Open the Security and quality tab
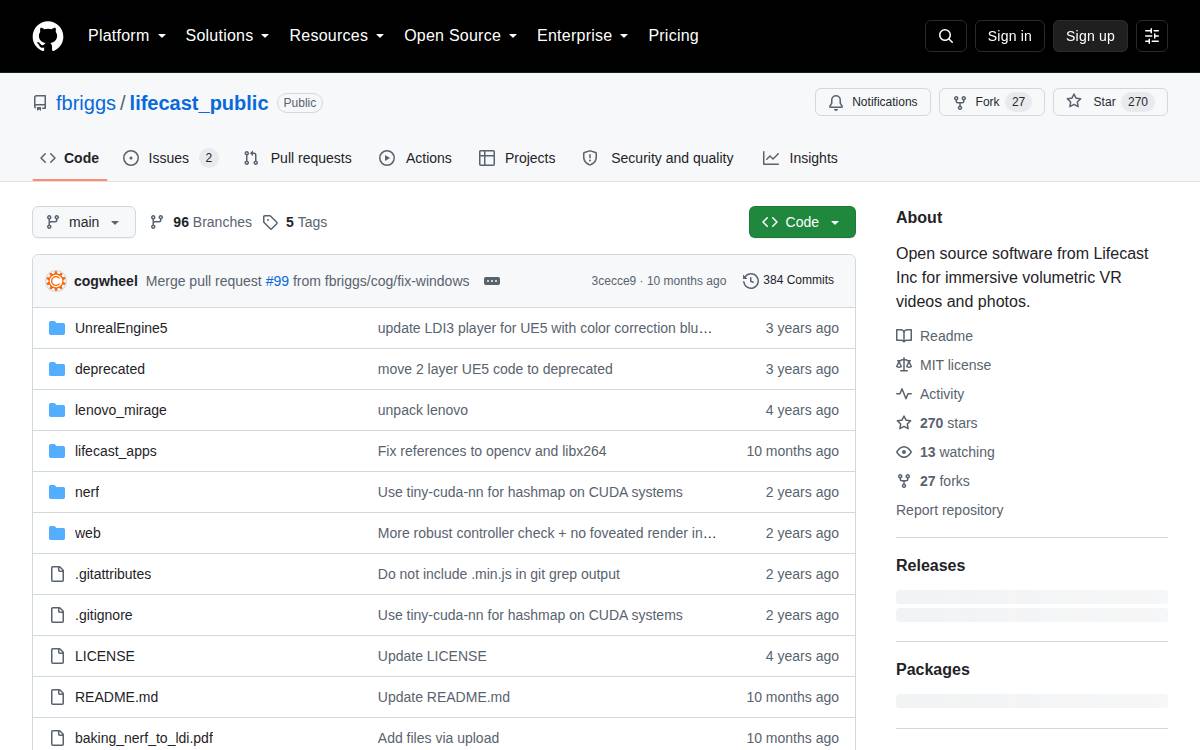 pyautogui.click(x=658, y=158)
